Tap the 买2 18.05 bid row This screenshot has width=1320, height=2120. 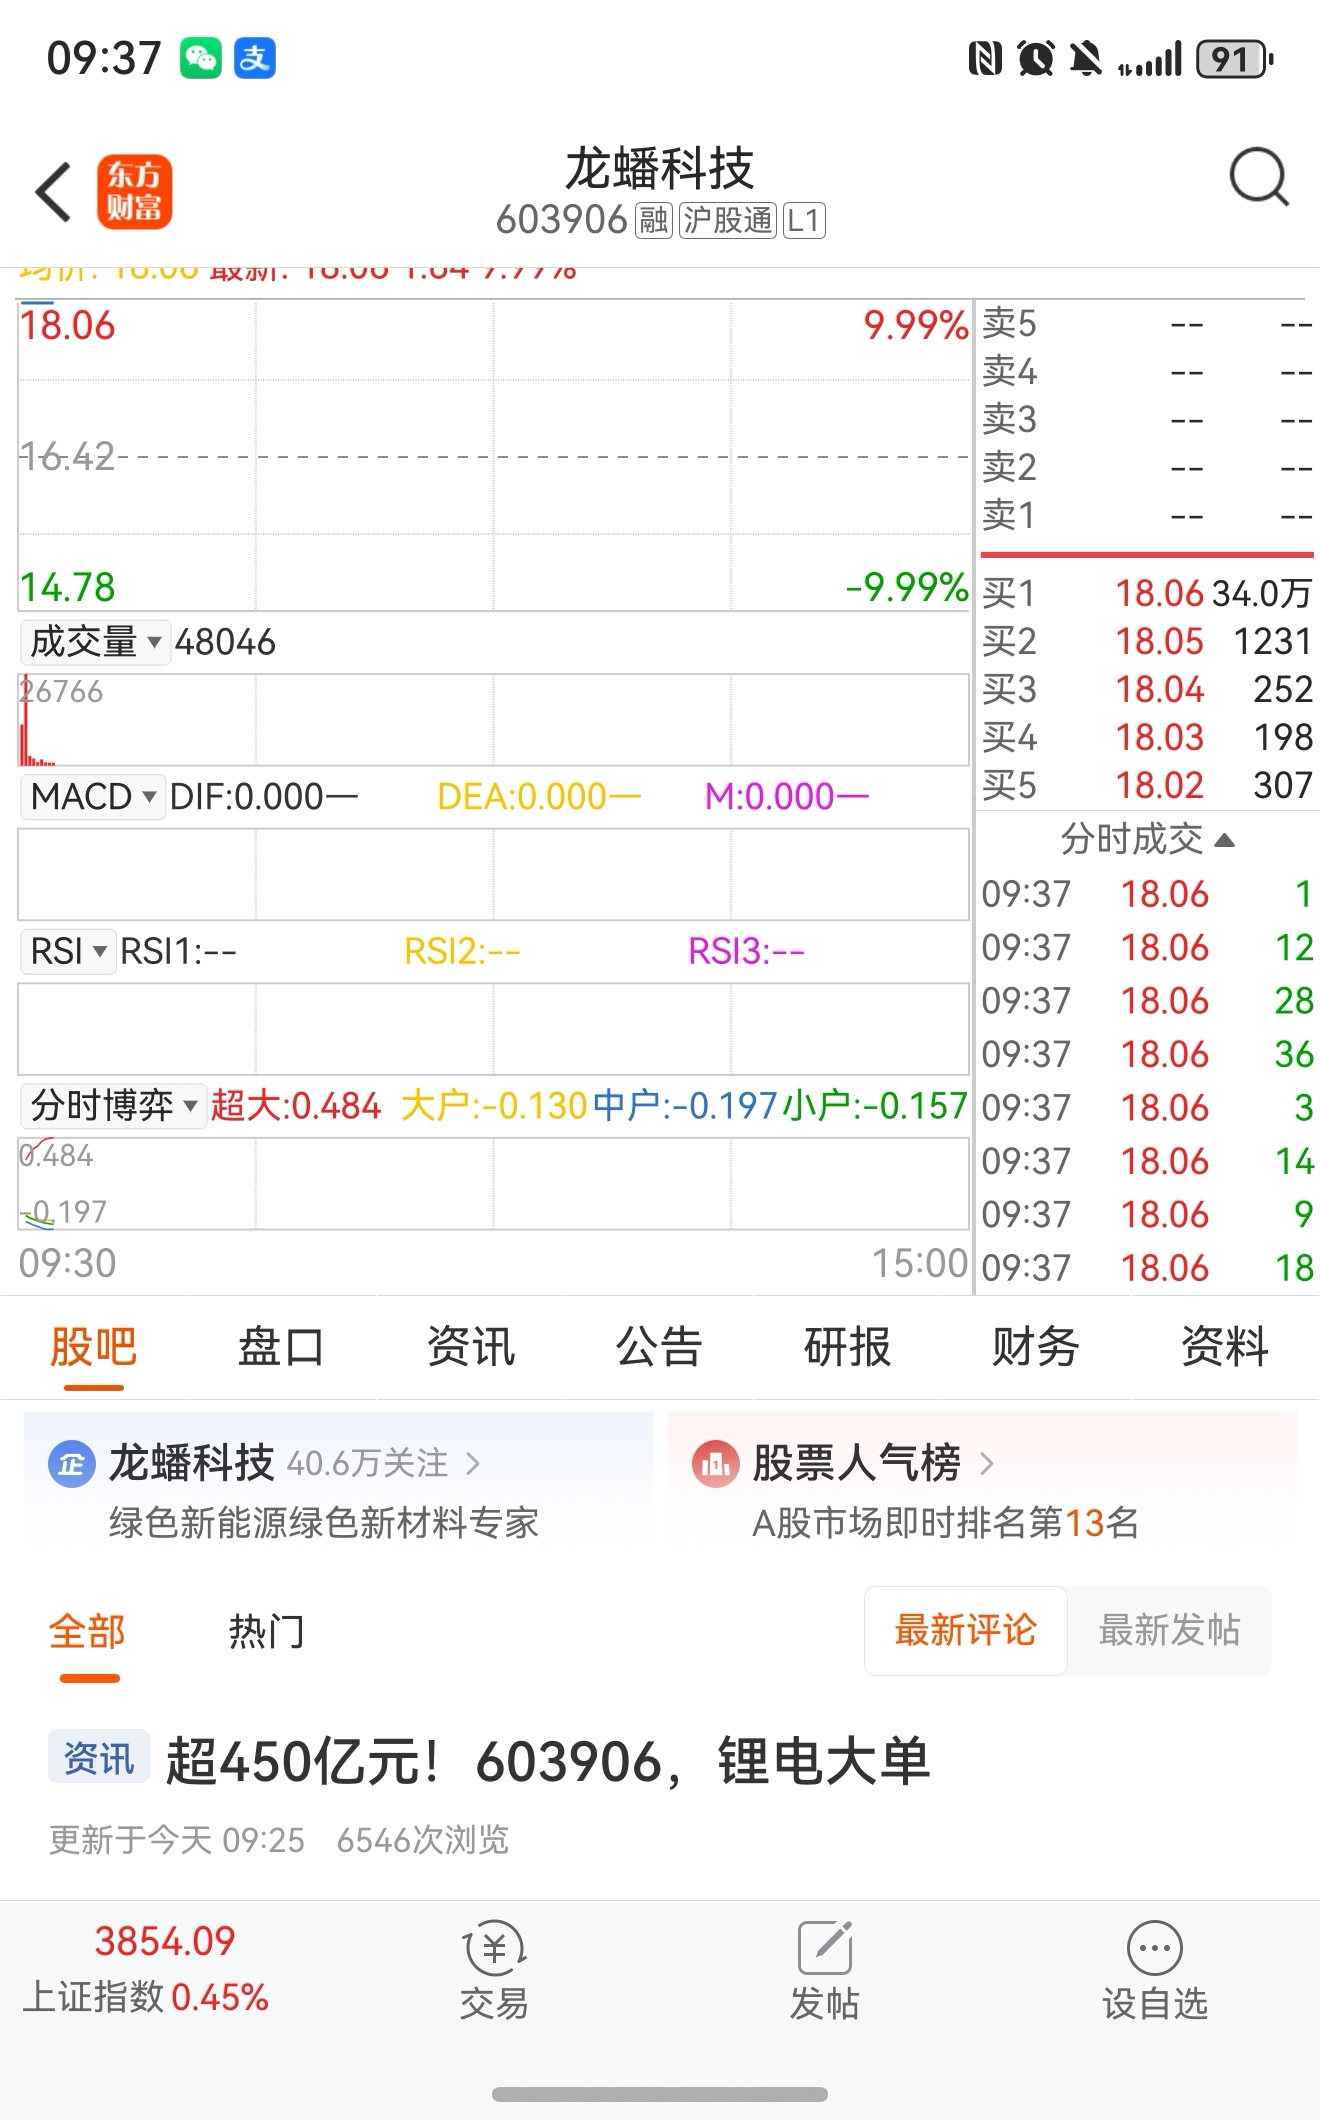coord(1147,642)
